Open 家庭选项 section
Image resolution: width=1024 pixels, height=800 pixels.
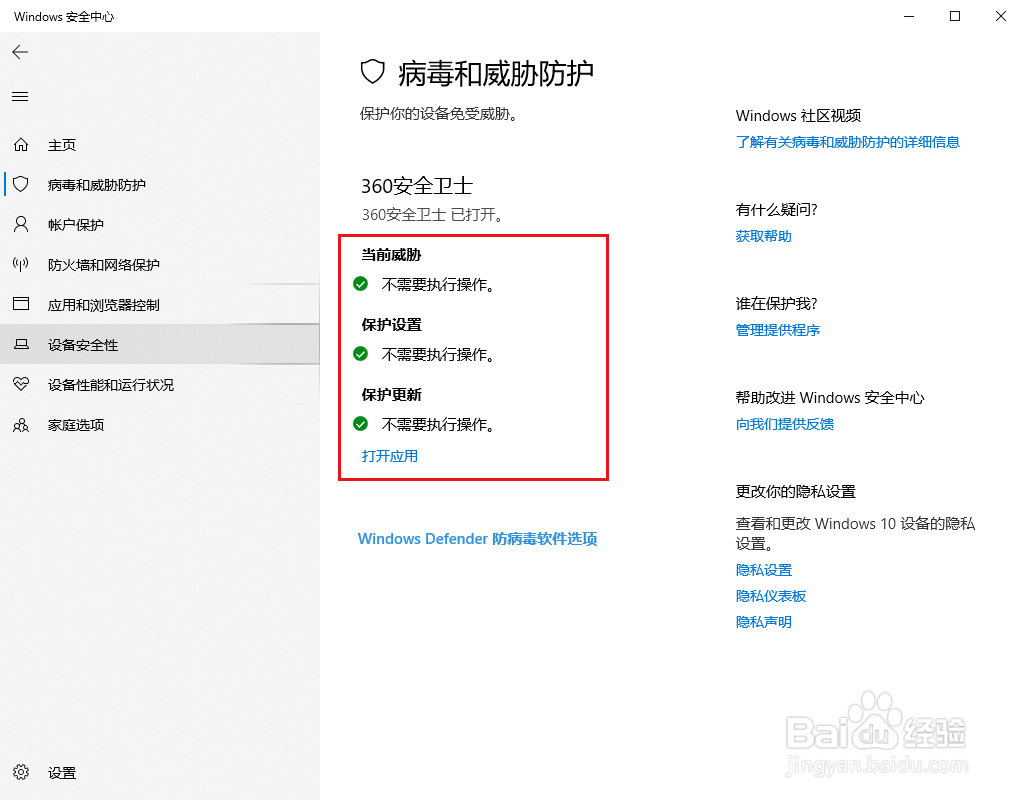160,425
